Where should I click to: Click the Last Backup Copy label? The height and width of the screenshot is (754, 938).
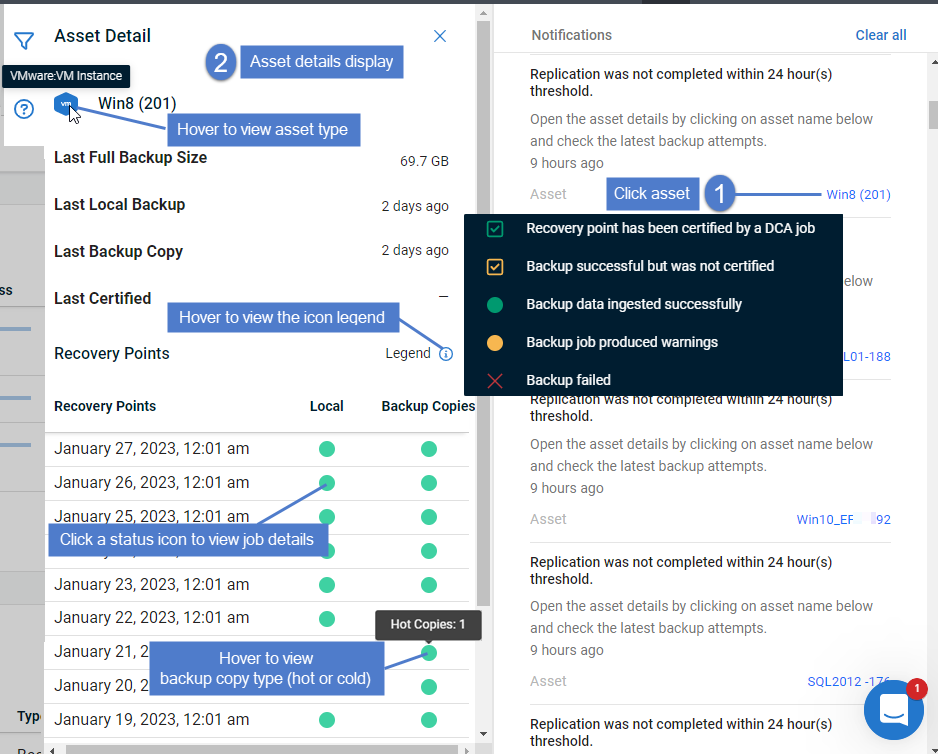[x=118, y=251]
